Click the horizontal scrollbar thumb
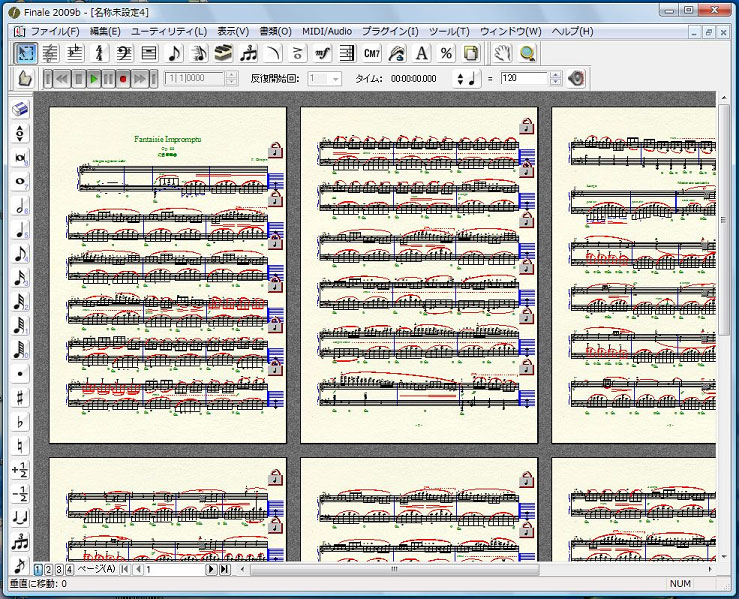 [394, 569]
